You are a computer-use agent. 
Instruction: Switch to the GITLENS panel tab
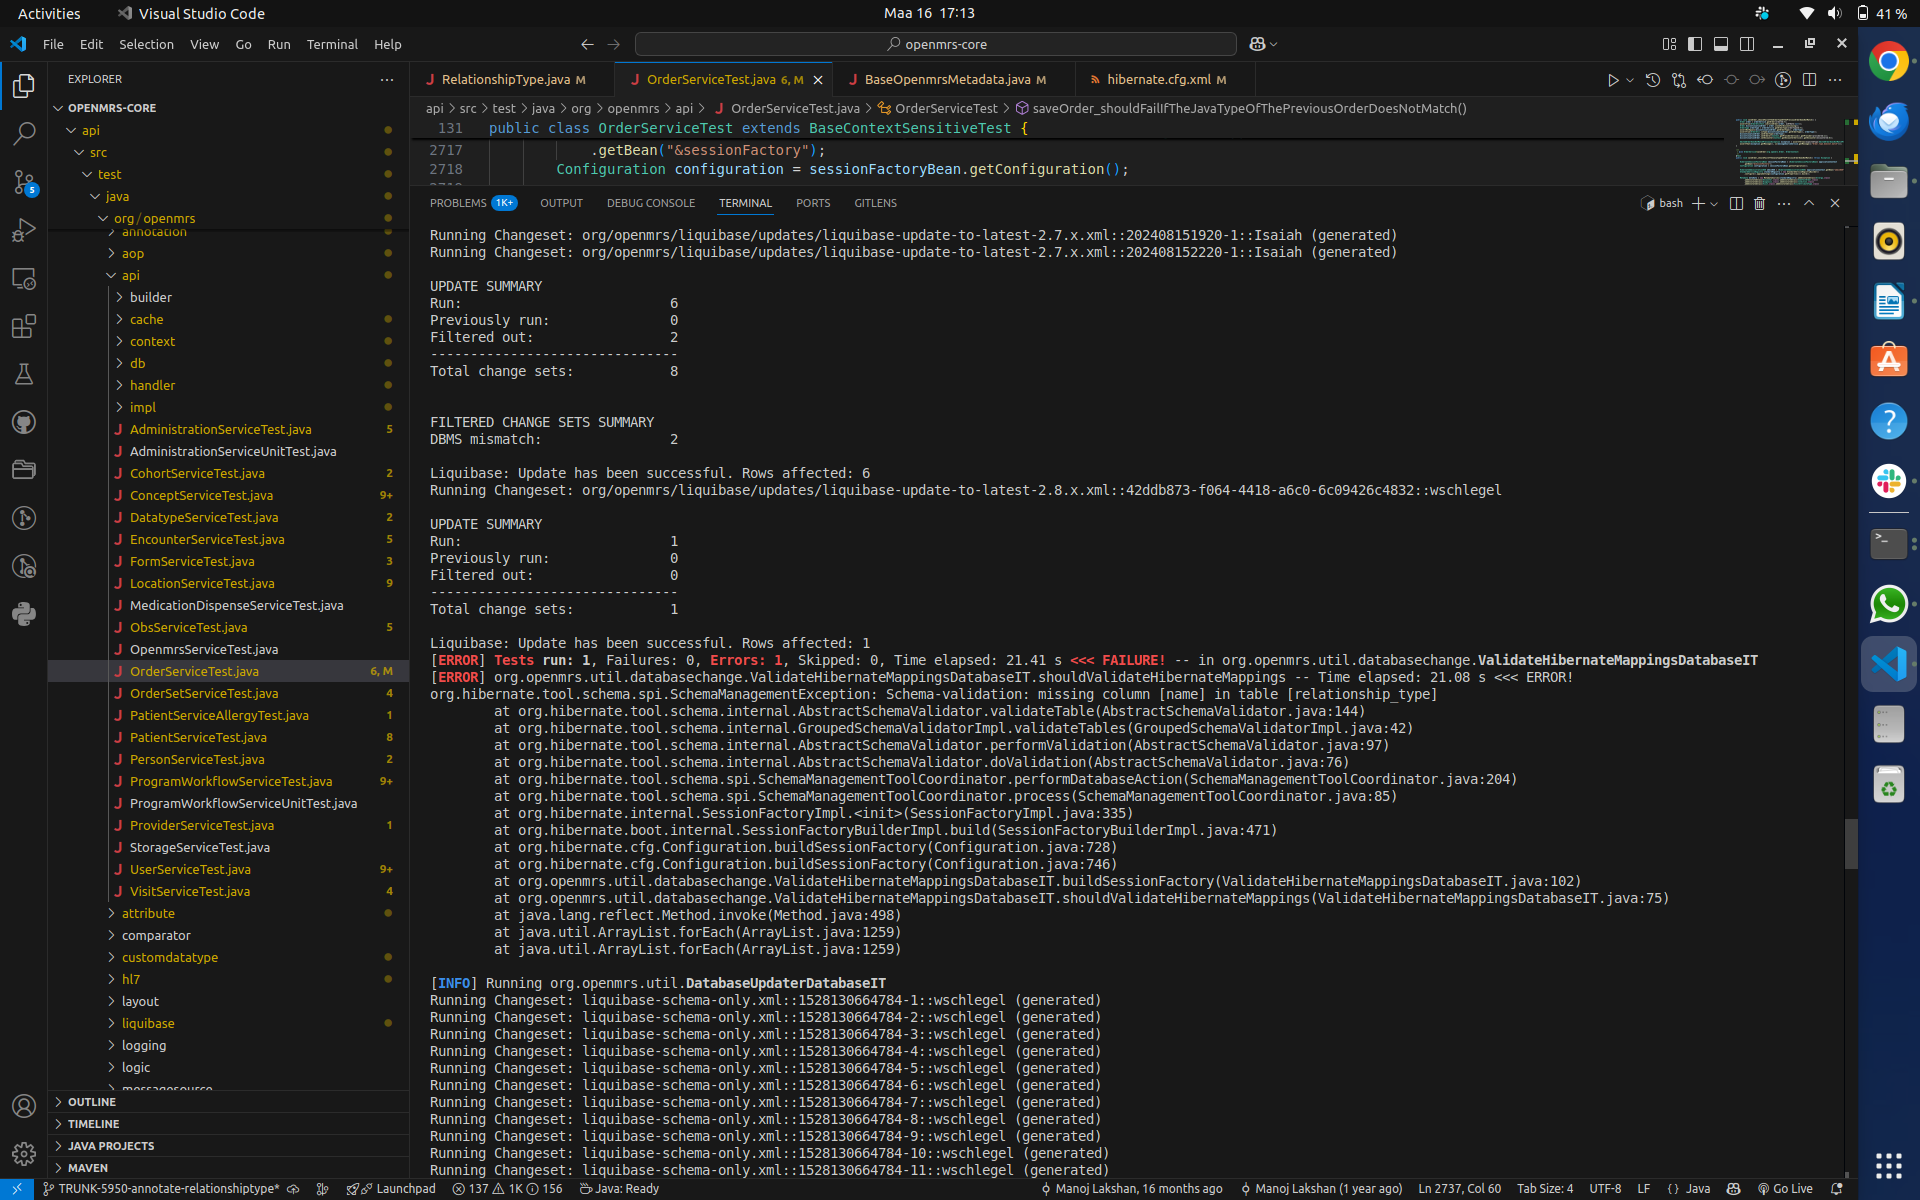(875, 203)
